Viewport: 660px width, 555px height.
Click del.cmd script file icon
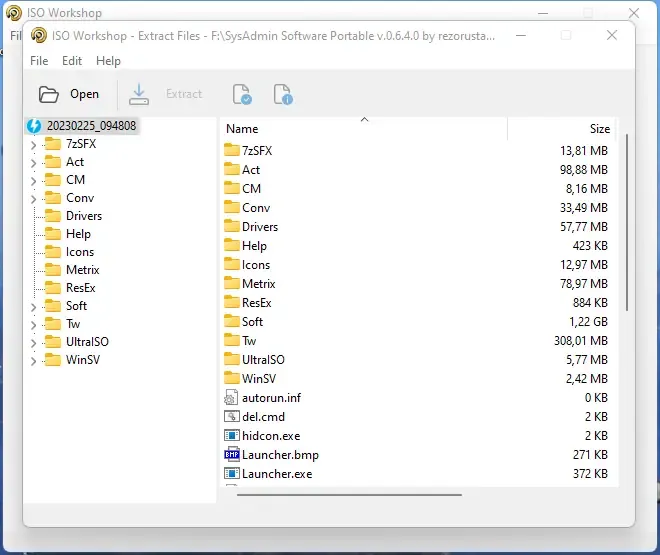[x=232, y=417]
